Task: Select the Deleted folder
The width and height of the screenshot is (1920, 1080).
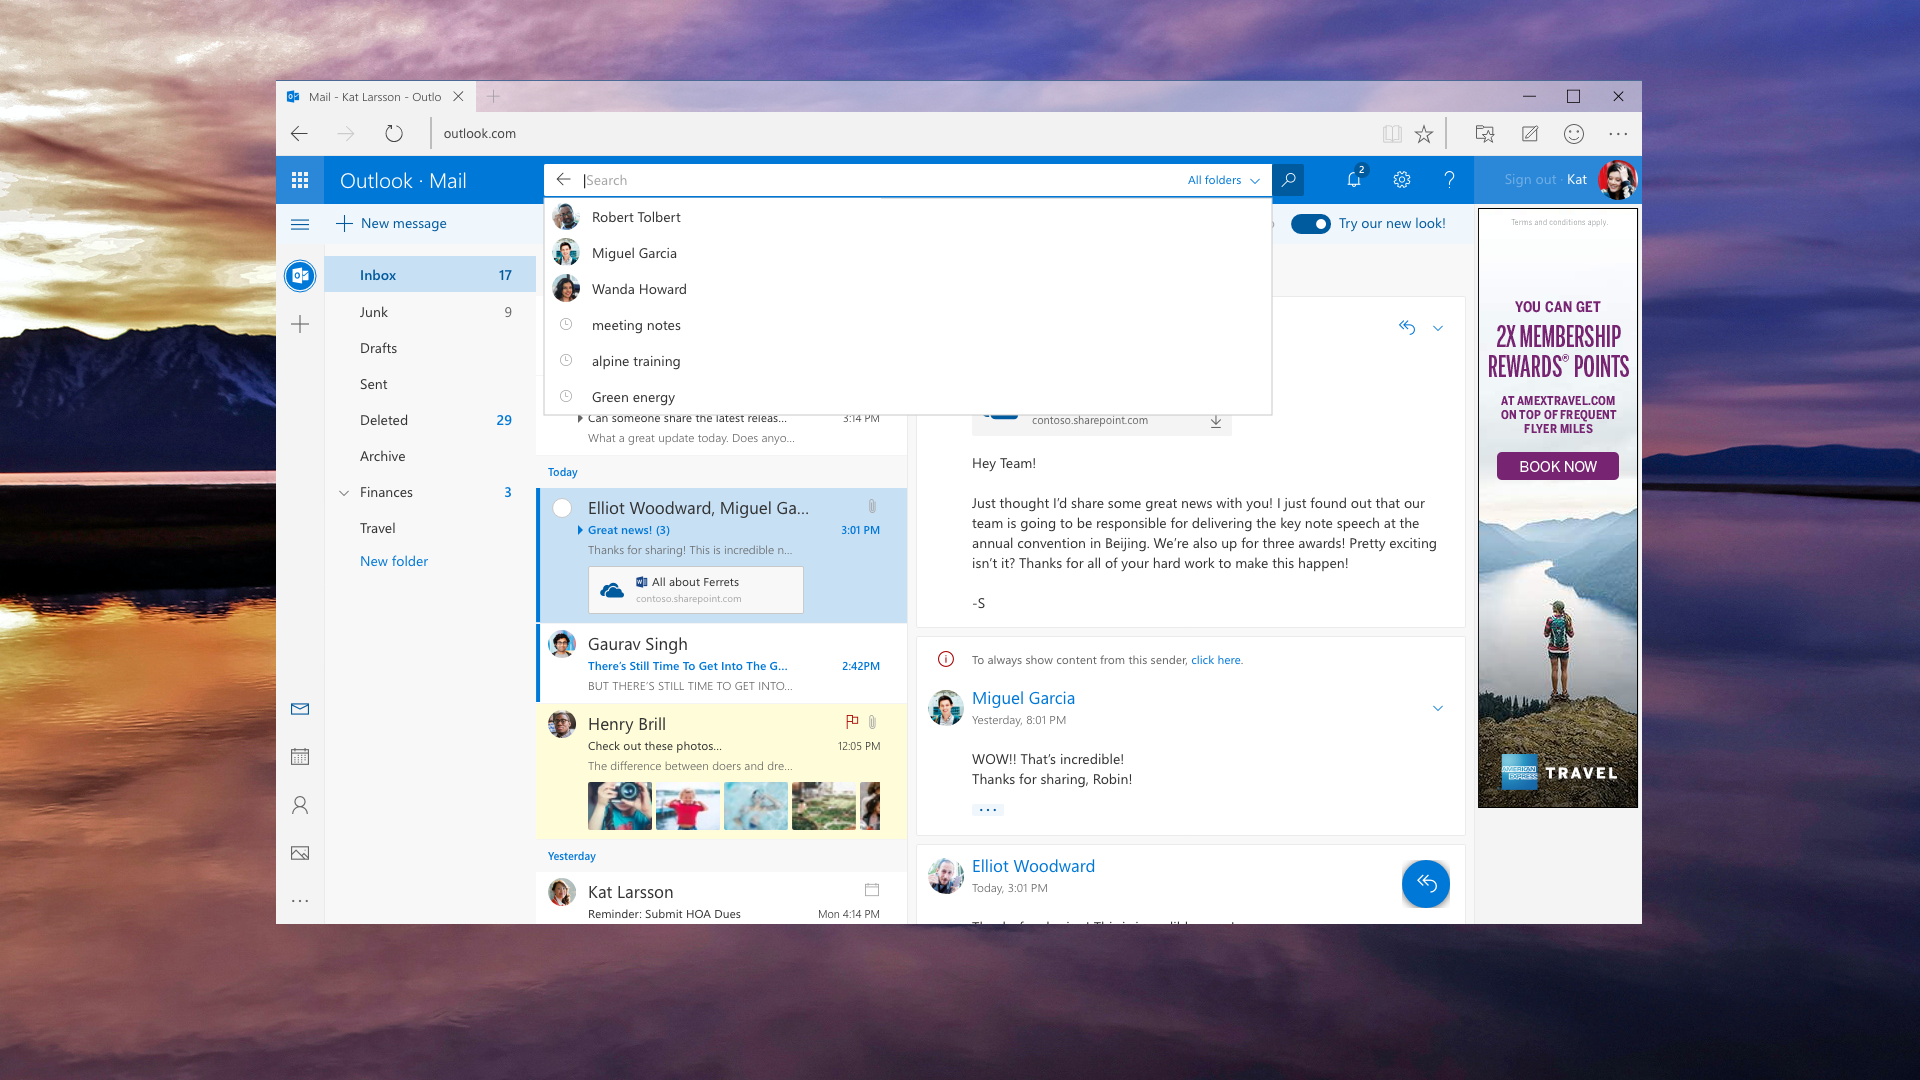Action: [384, 420]
